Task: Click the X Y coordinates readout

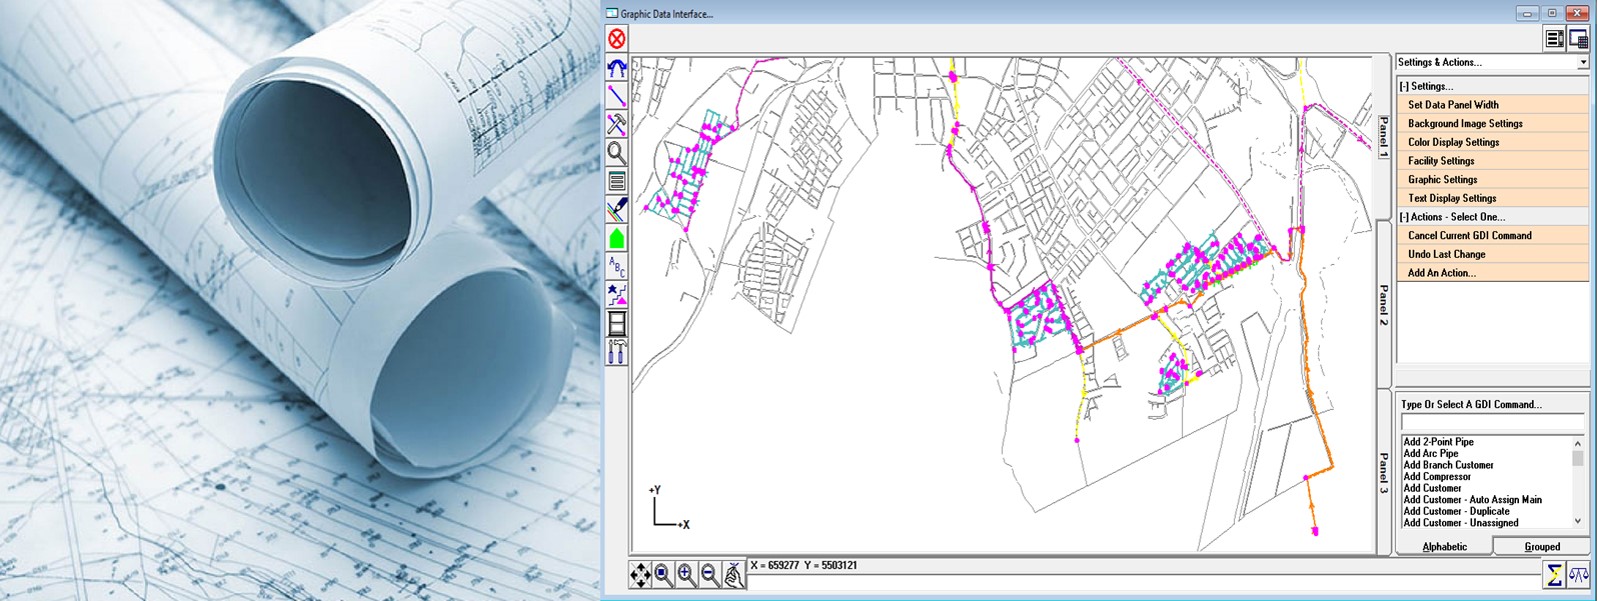Action: [x=804, y=566]
